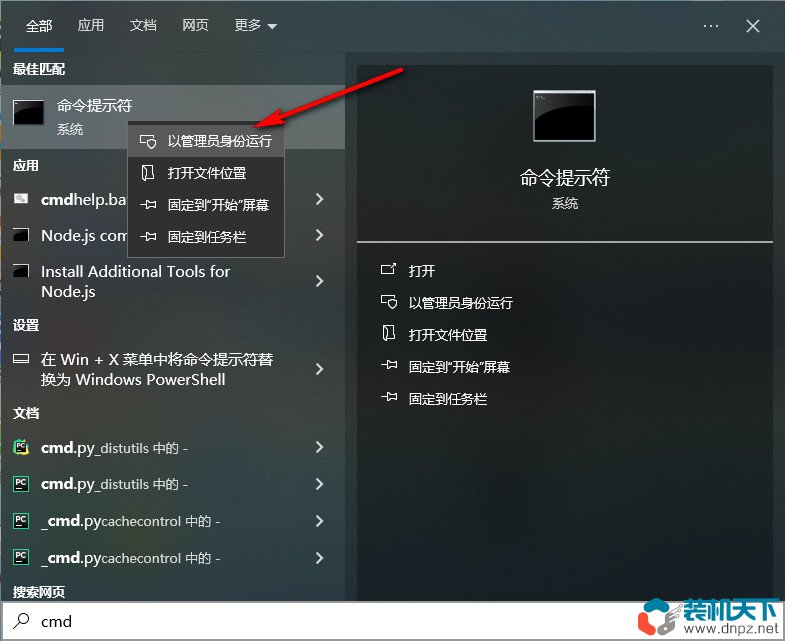Image resolution: width=785 pixels, height=641 pixels.
Task: Click 以管理员身份运行 in the right panel
Action: click(461, 302)
